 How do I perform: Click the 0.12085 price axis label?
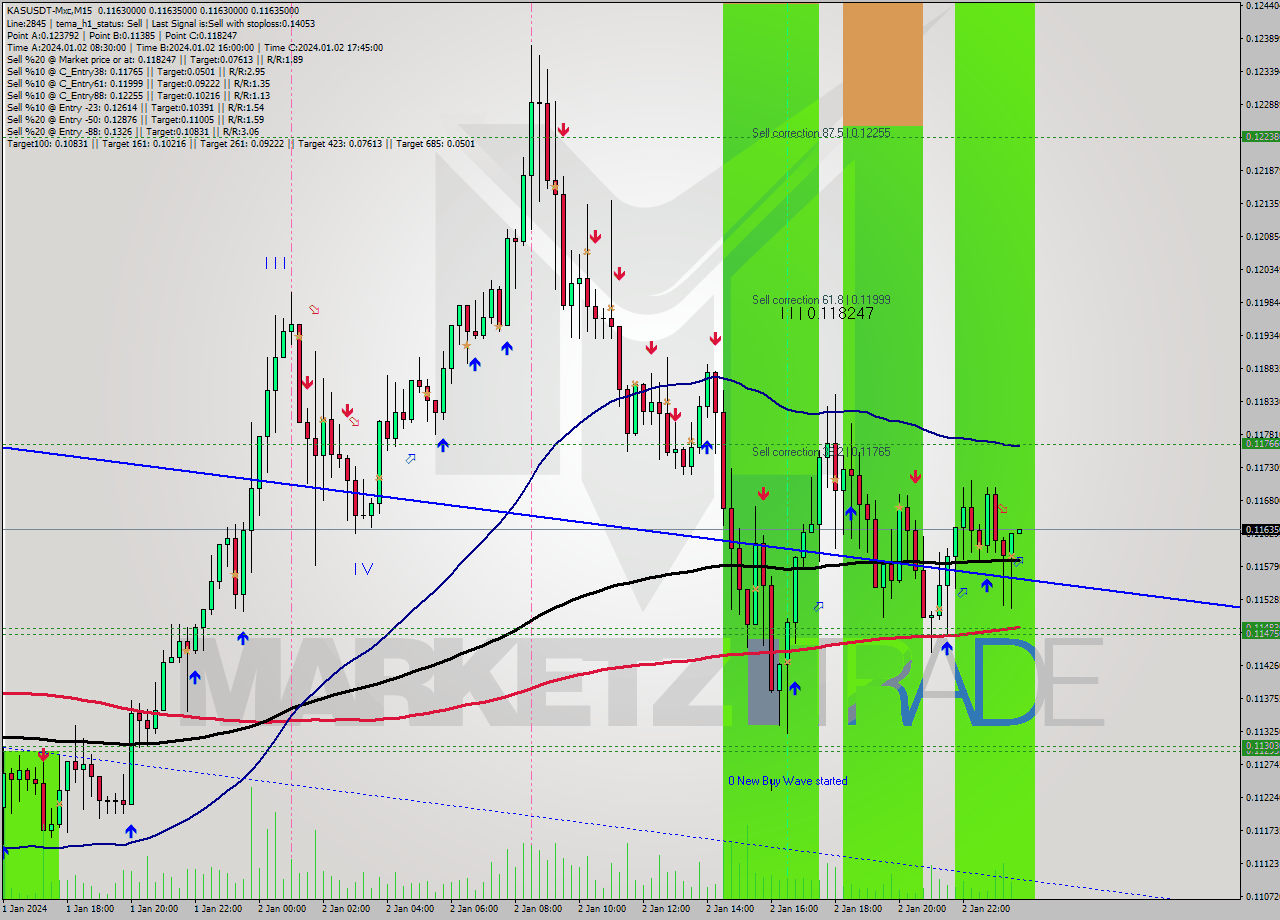(1262, 236)
